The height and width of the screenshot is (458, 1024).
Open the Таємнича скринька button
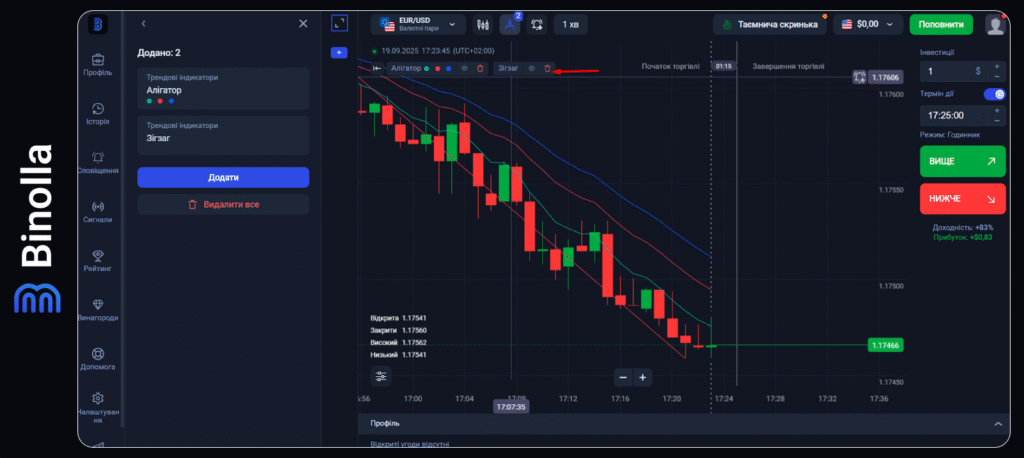[x=769, y=24]
